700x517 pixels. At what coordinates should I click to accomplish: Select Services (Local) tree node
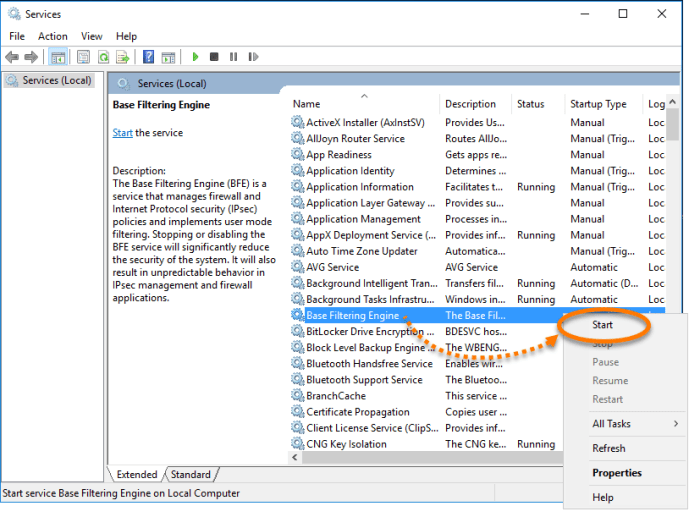coord(49,80)
